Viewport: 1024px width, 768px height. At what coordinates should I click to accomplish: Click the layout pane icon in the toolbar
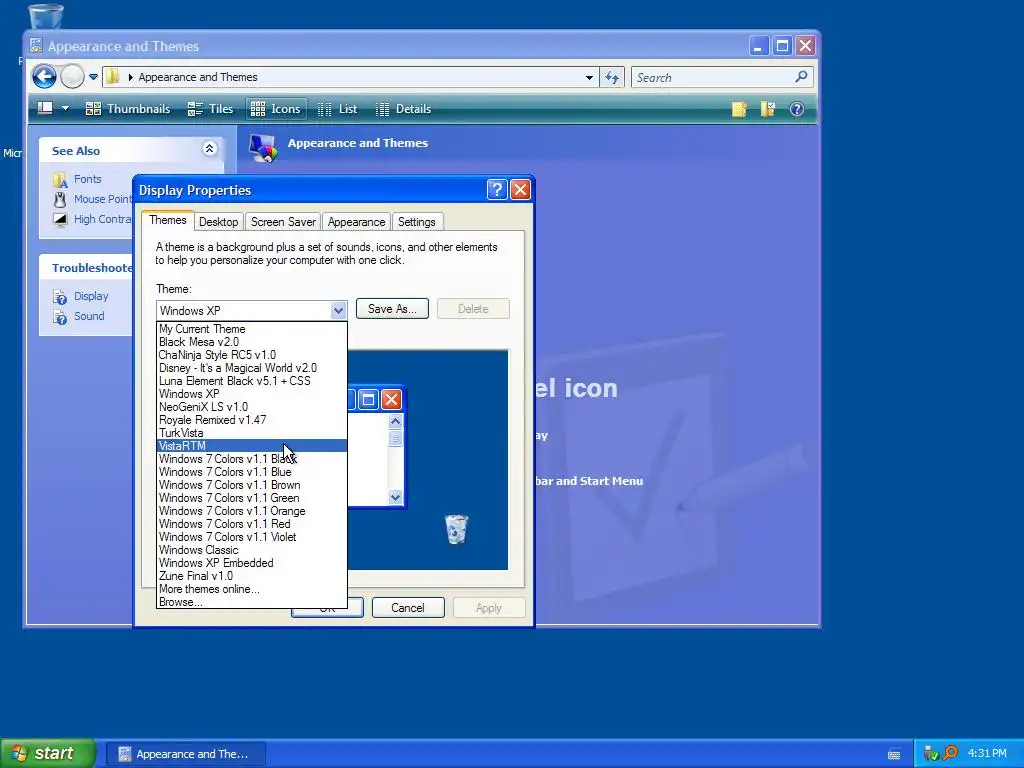[45, 108]
